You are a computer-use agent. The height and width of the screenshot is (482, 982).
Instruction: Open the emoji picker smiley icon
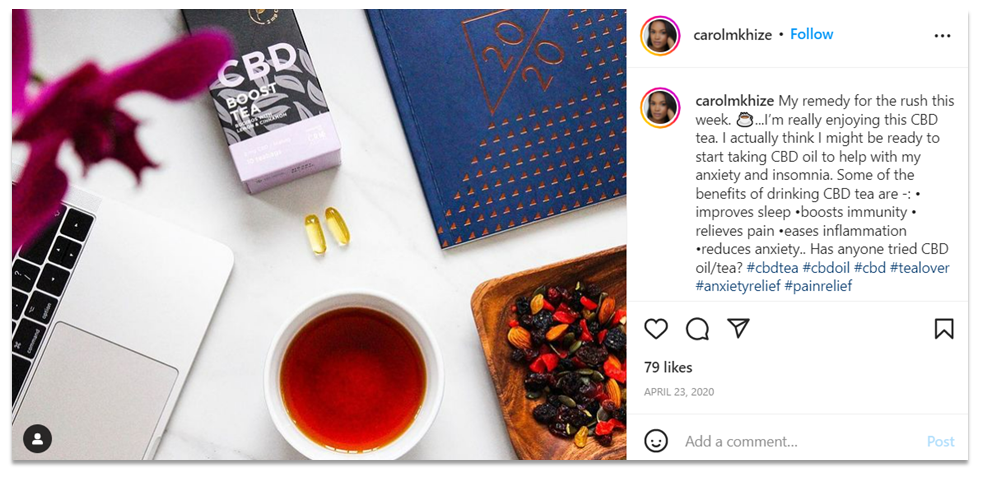pyautogui.click(x=656, y=441)
